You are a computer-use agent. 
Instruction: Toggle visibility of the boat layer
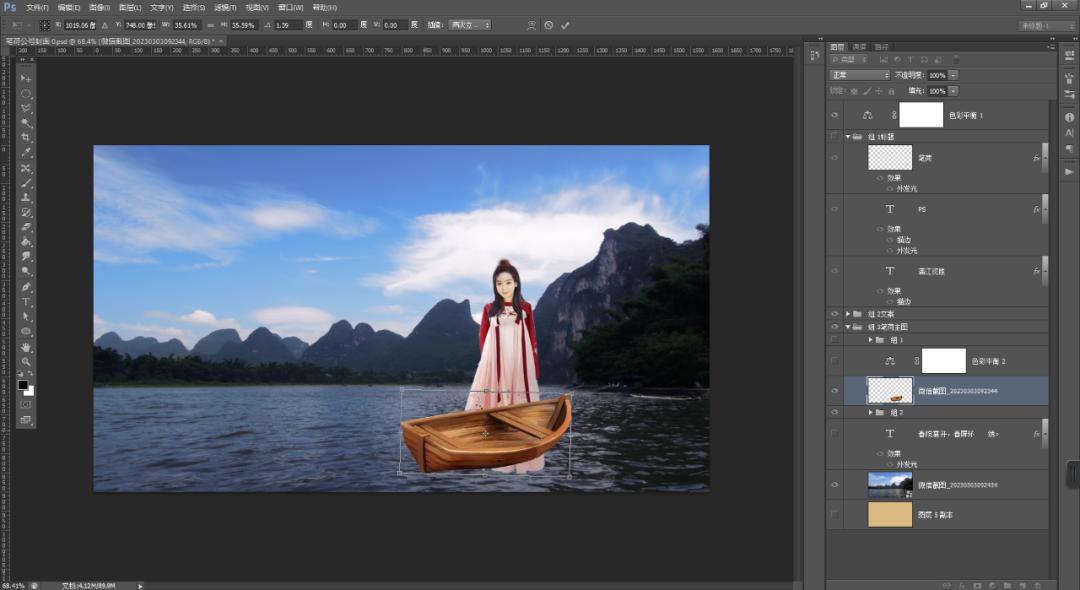click(834, 391)
